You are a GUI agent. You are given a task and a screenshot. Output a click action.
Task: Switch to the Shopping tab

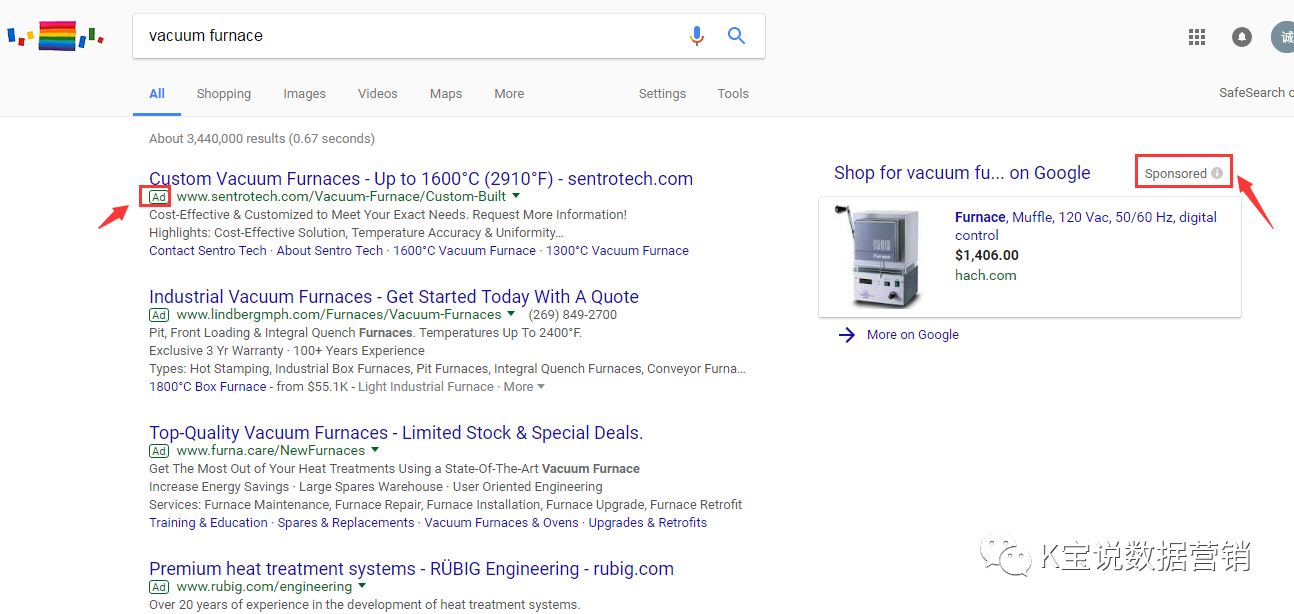click(224, 94)
